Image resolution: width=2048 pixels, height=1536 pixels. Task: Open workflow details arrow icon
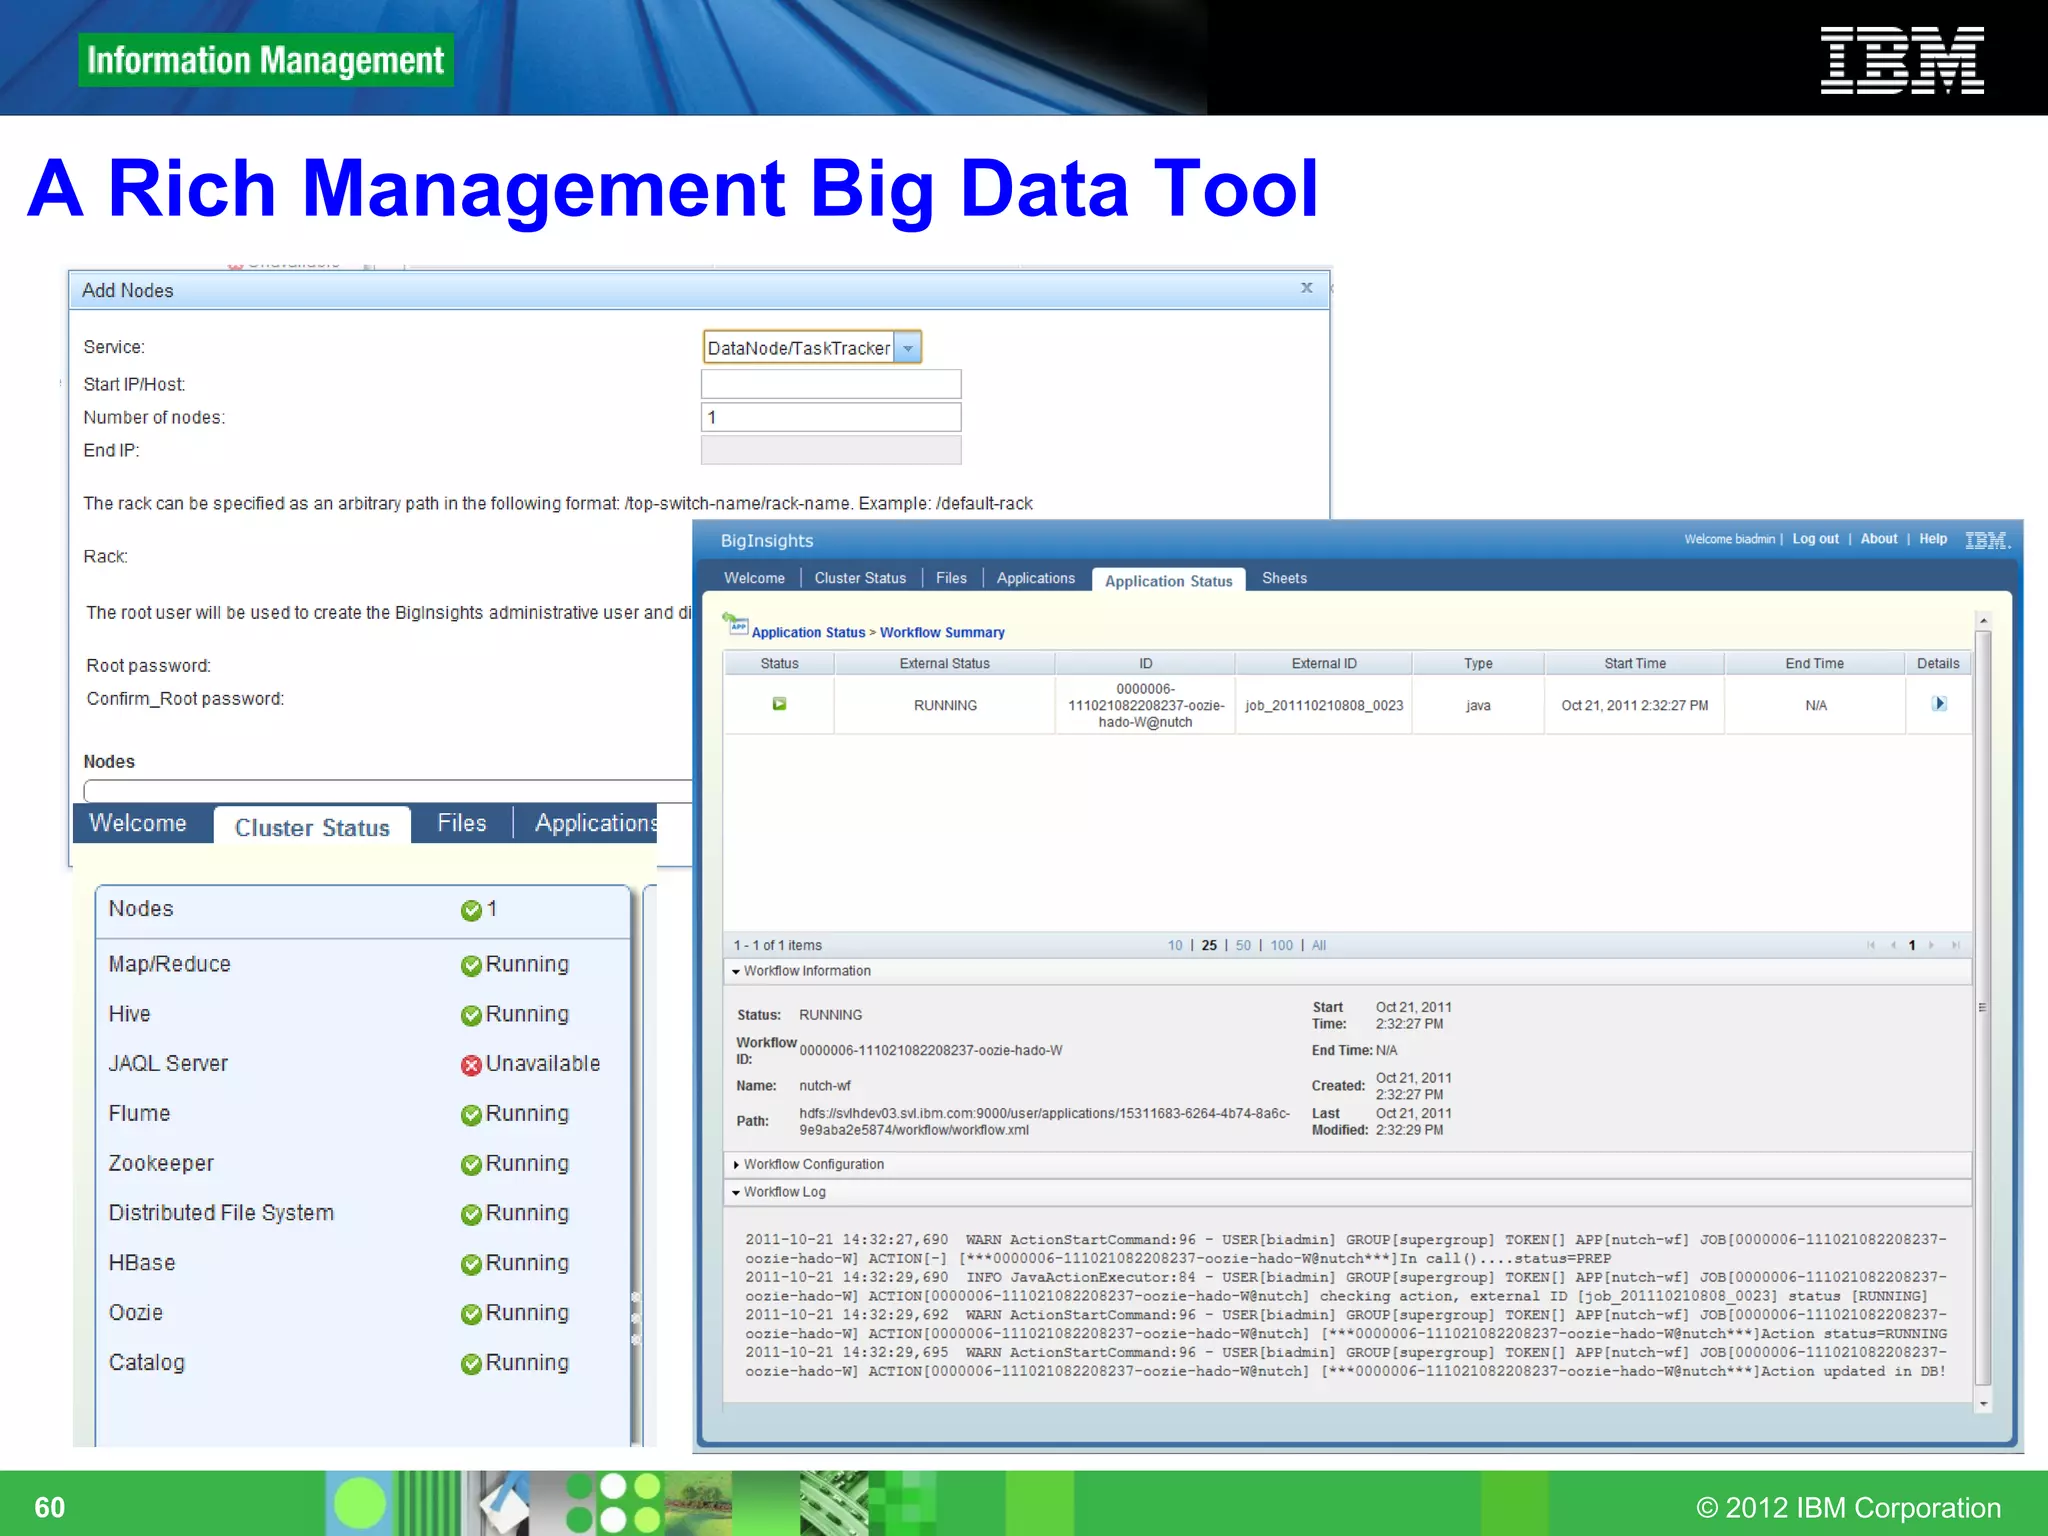click(x=1938, y=704)
